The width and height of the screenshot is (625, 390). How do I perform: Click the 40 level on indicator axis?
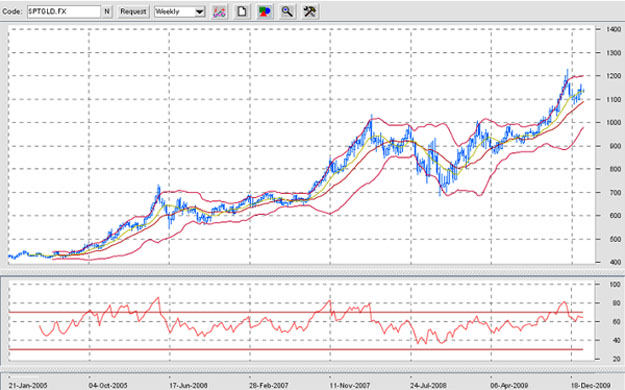click(616, 340)
